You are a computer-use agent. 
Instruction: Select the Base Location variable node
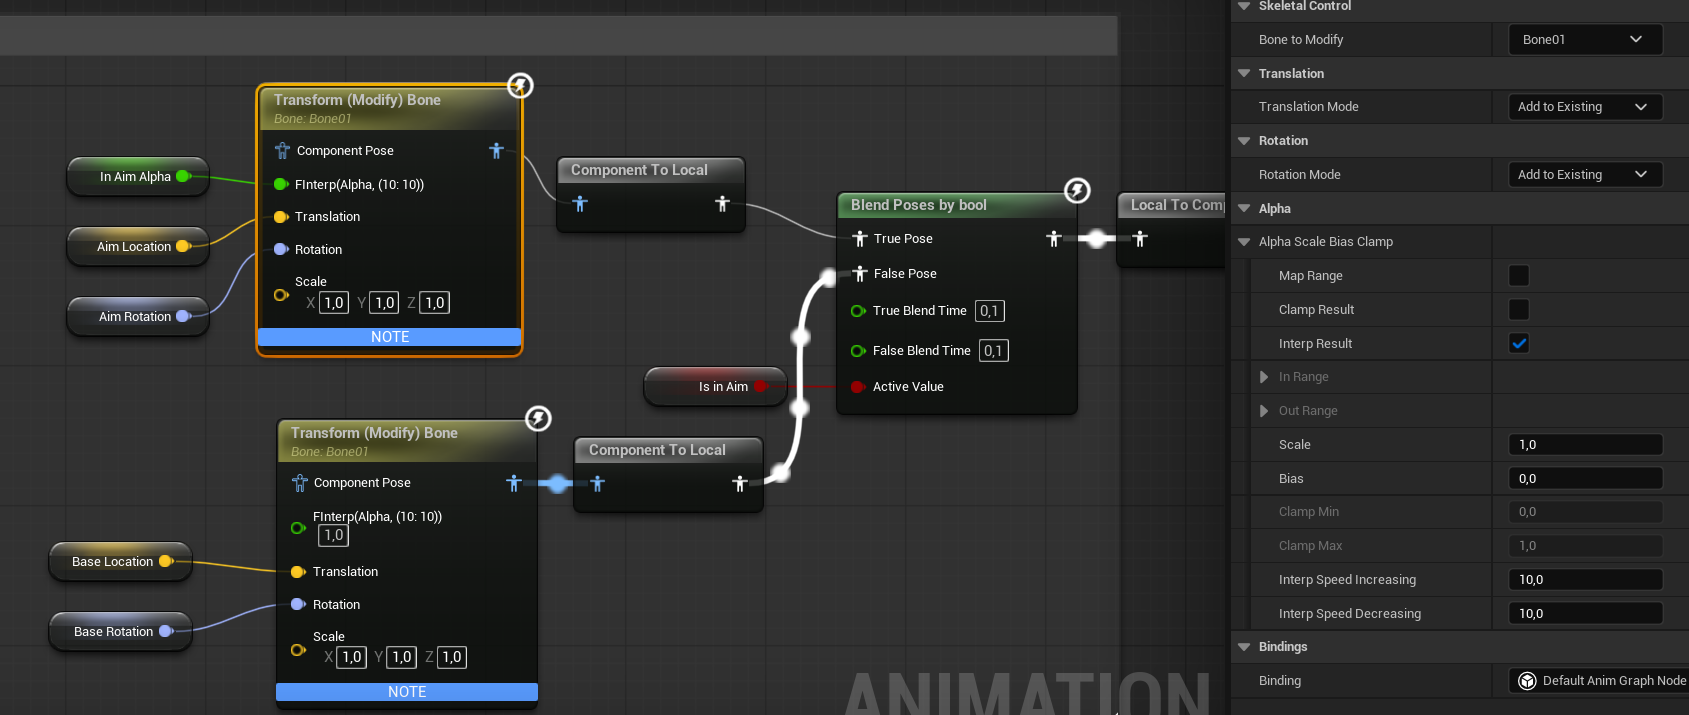[112, 562]
